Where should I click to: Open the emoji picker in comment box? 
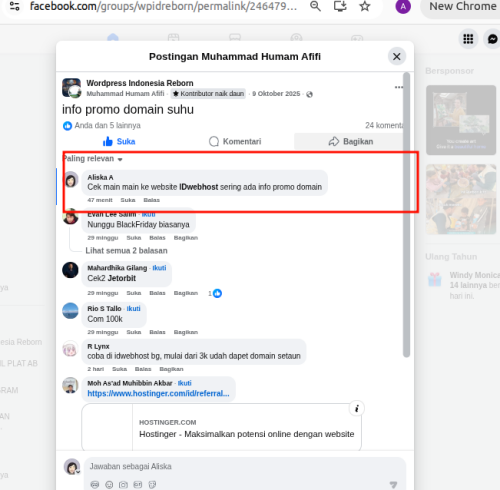click(109, 484)
